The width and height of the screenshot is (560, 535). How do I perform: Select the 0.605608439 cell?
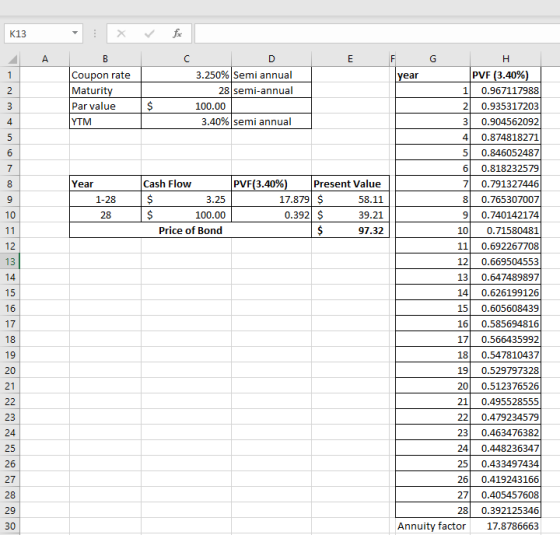tap(506, 308)
